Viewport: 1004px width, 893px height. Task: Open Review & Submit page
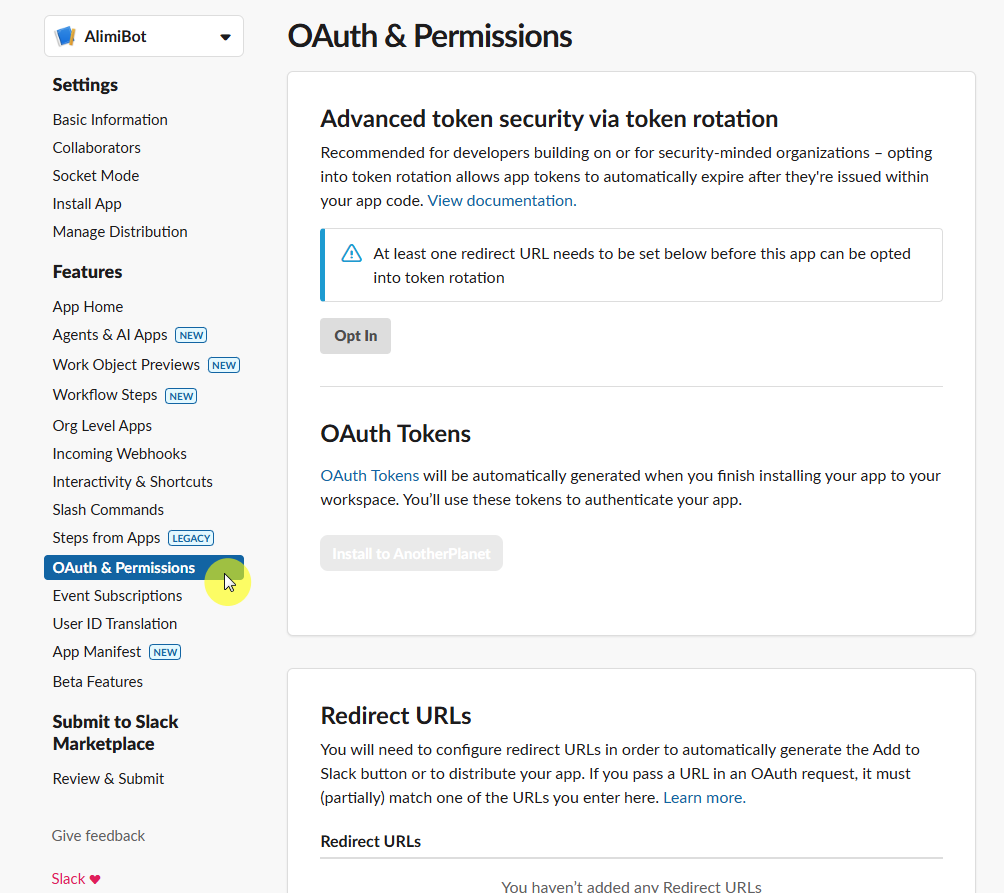[x=108, y=779]
